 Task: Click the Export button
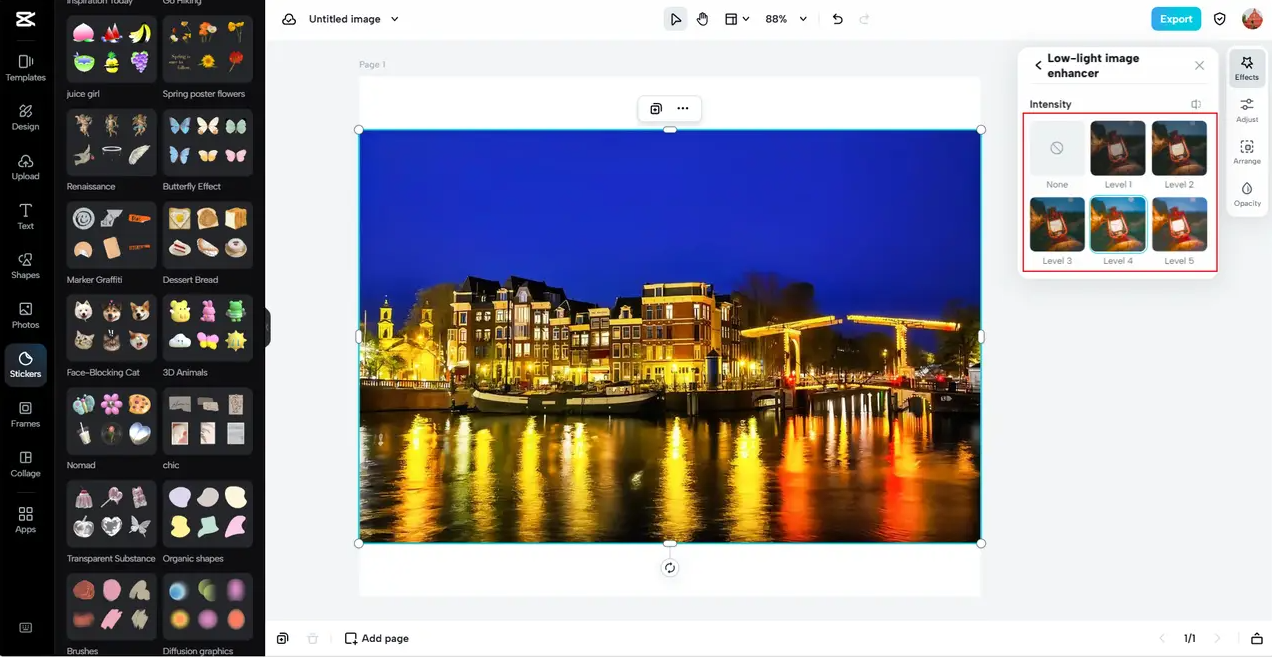1175,19
